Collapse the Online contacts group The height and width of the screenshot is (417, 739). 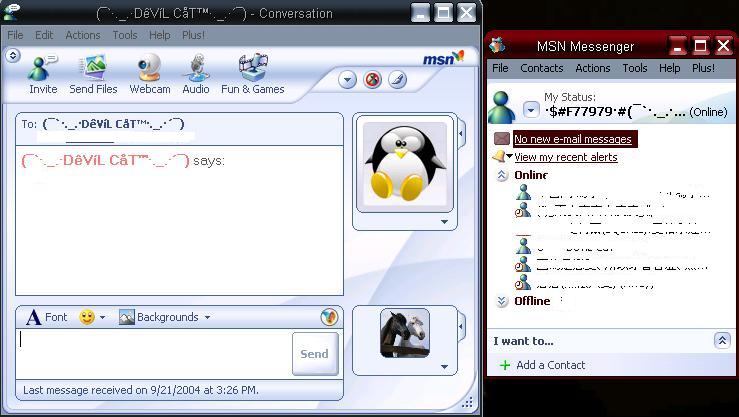click(x=502, y=175)
